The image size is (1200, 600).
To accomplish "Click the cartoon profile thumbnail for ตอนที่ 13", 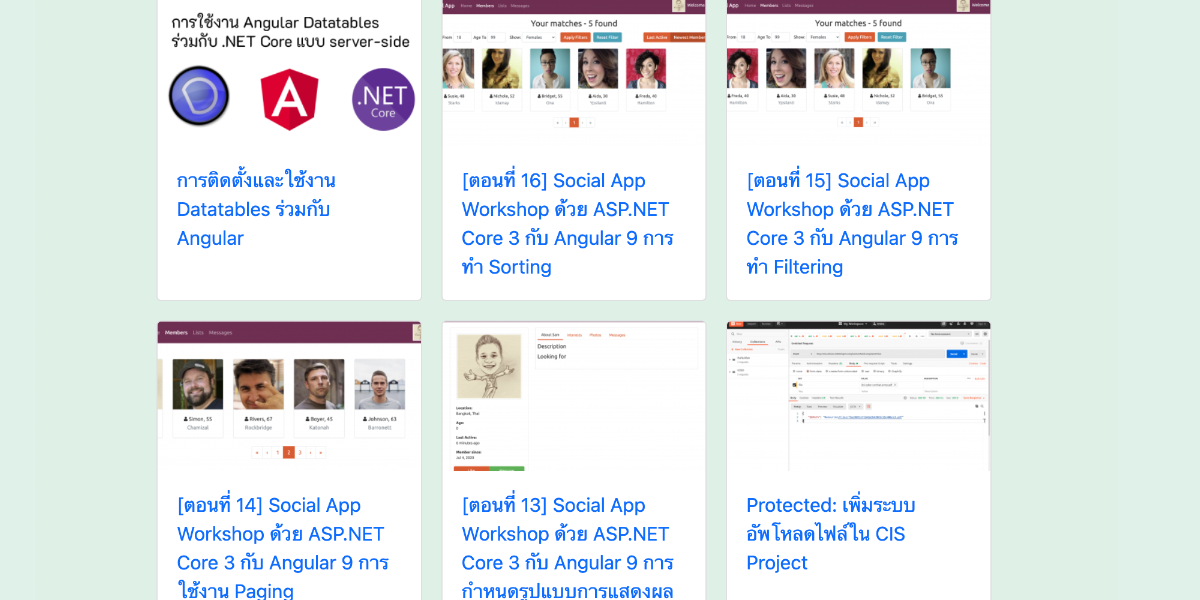I will click(x=574, y=396).
